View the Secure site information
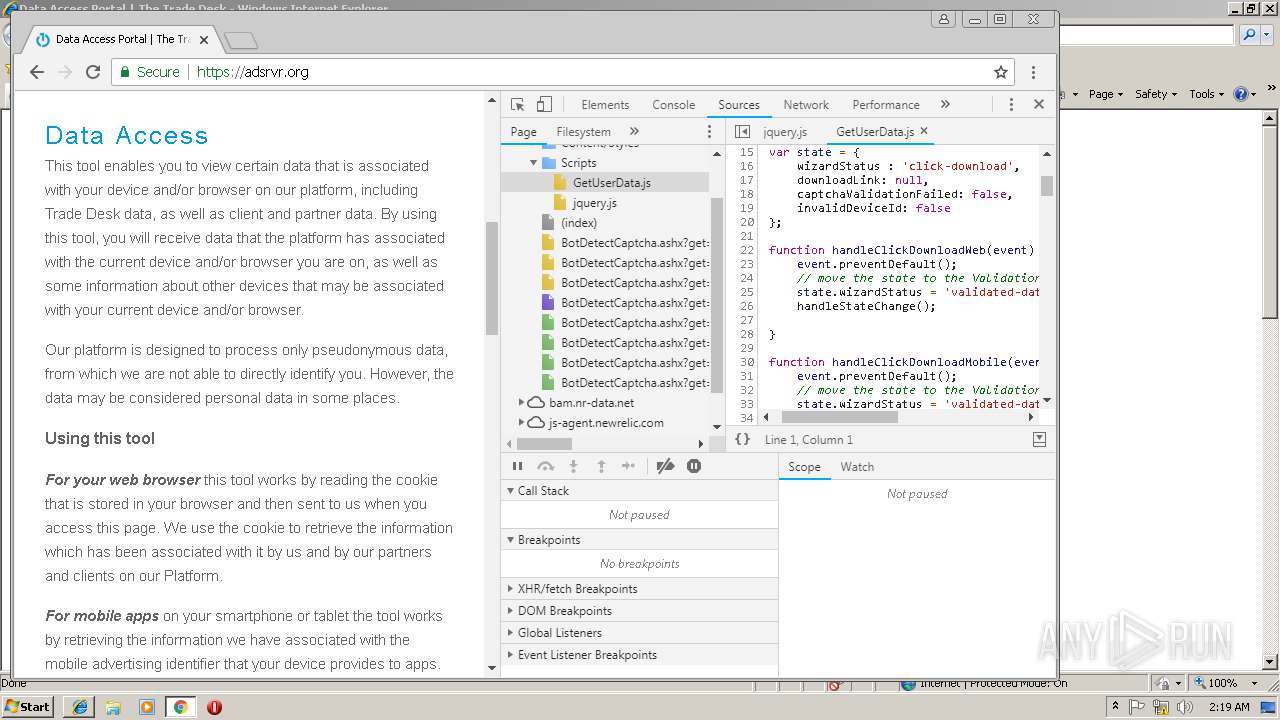The height and width of the screenshot is (720, 1280). [150, 72]
